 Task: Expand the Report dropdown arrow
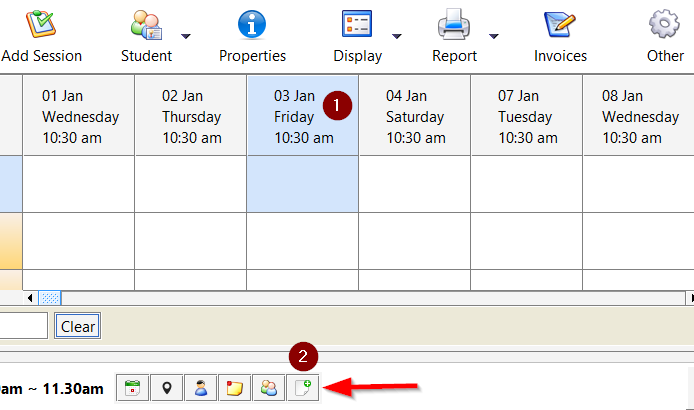pyautogui.click(x=493, y=36)
